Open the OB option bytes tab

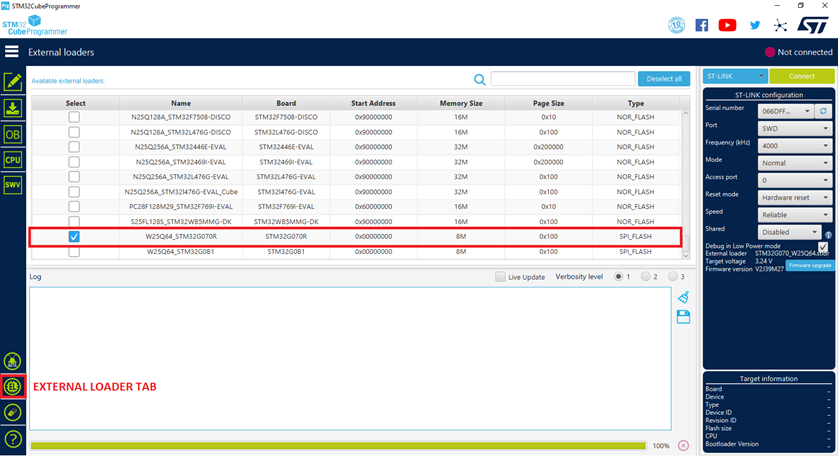13,134
